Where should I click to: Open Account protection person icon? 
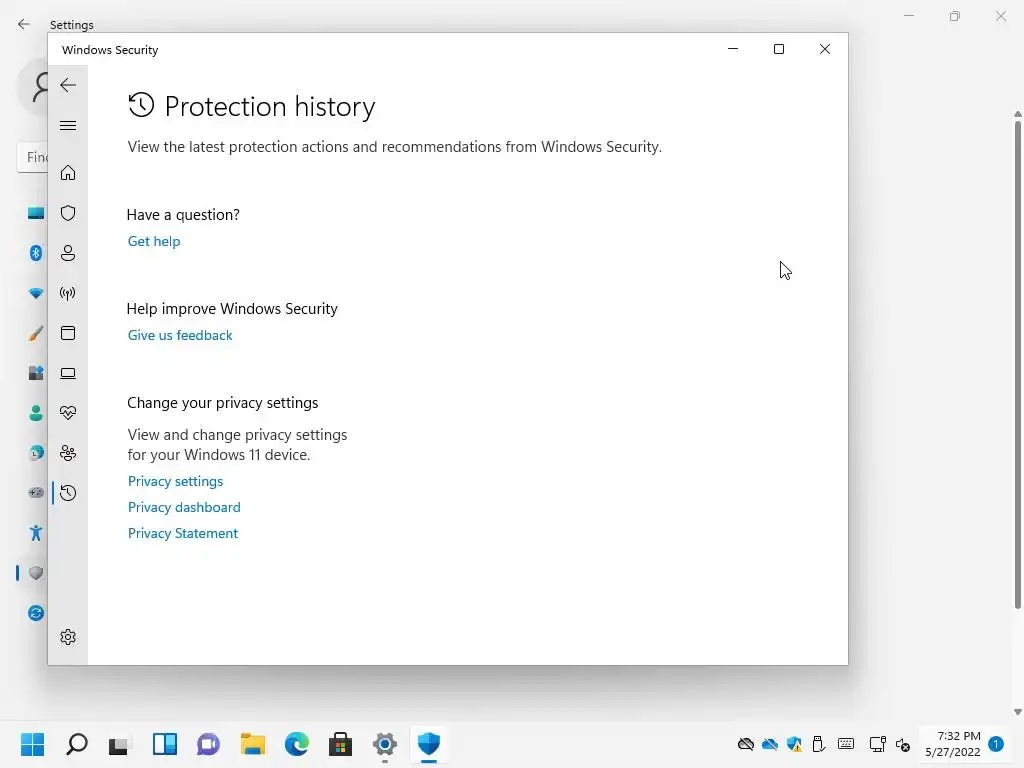[x=68, y=253]
